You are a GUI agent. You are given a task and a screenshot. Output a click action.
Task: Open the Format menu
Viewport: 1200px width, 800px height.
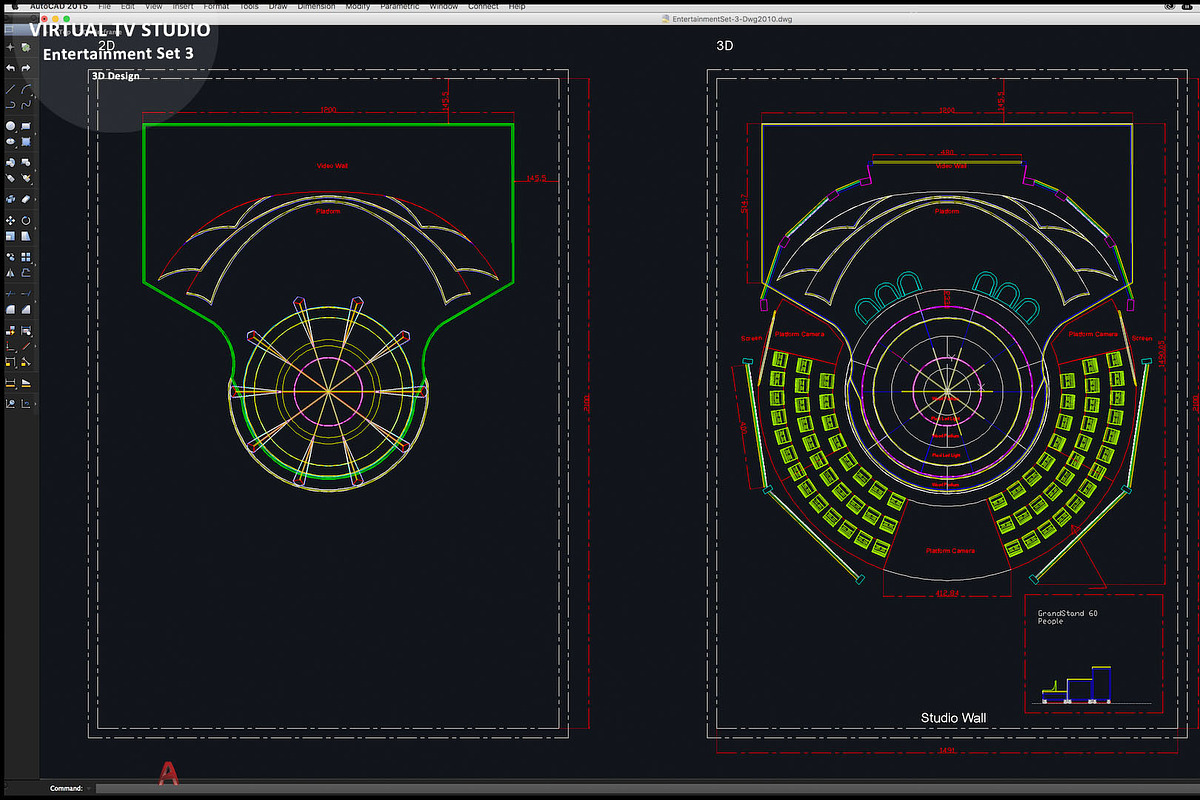tap(216, 6)
